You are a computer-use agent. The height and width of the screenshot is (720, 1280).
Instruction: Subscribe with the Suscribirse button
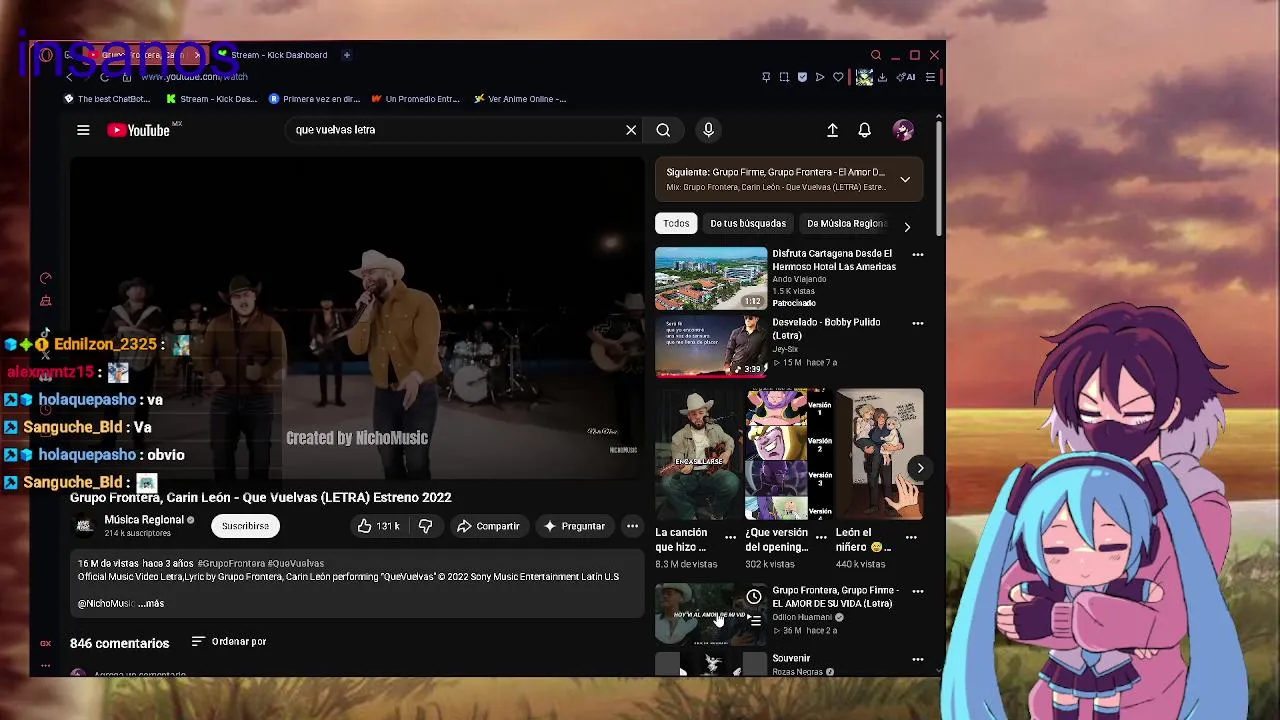(x=245, y=526)
